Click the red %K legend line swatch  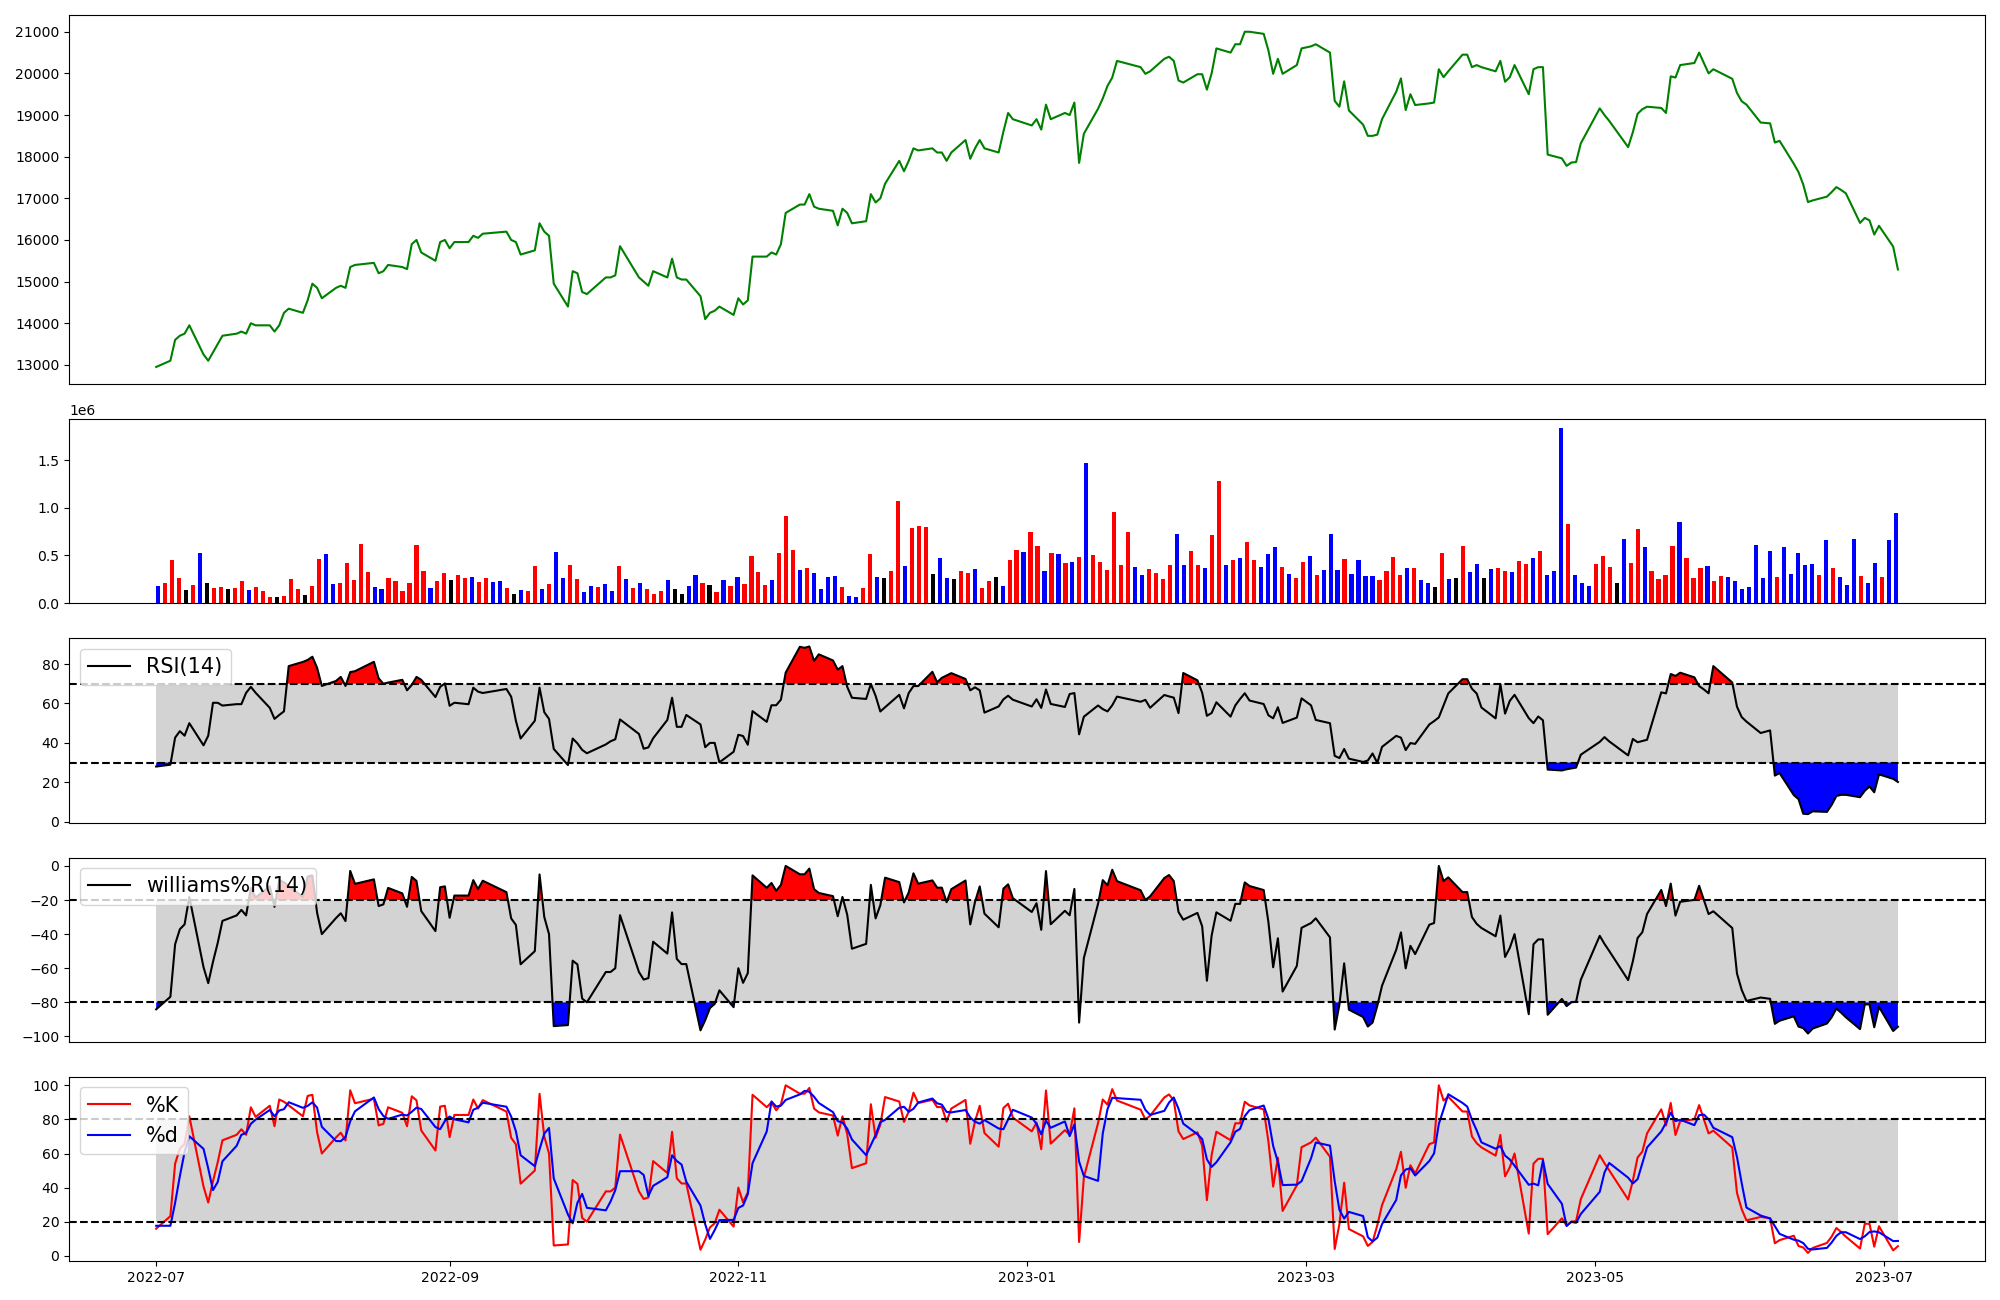[109, 1105]
